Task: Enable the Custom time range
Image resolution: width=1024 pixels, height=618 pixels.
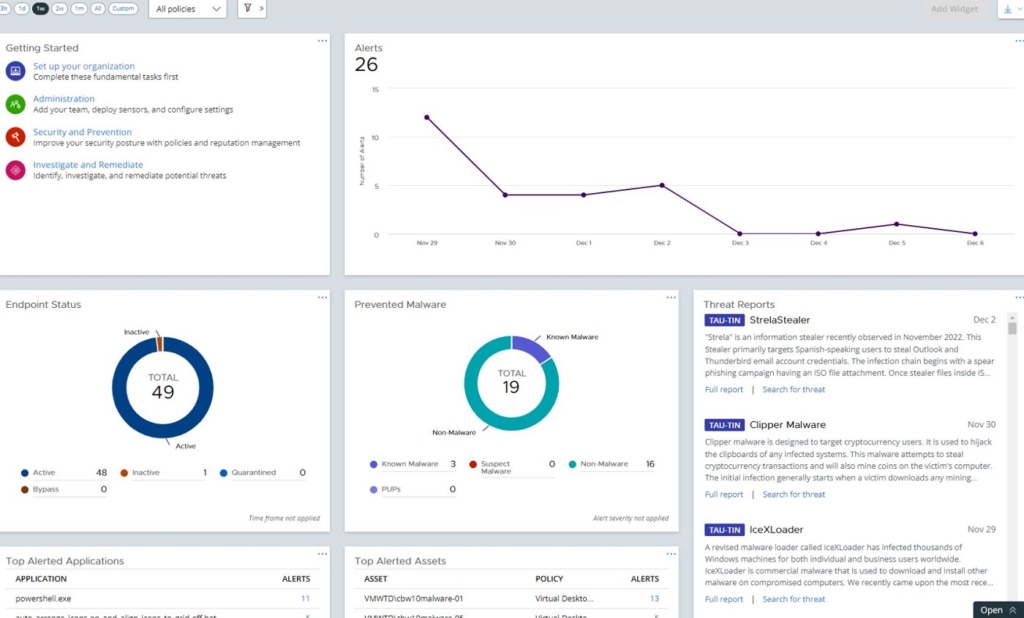Action: coord(123,8)
